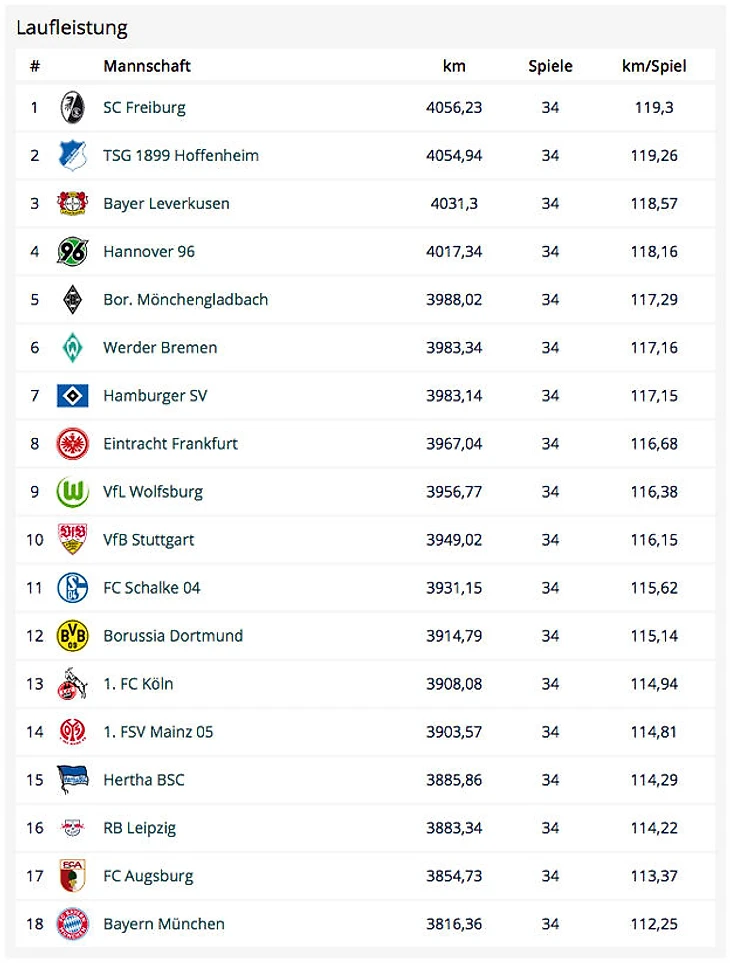This screenshot has width=730, height=963.
Task: Open the 1. FC Köln team link
Action: click(x=140, y=683)
